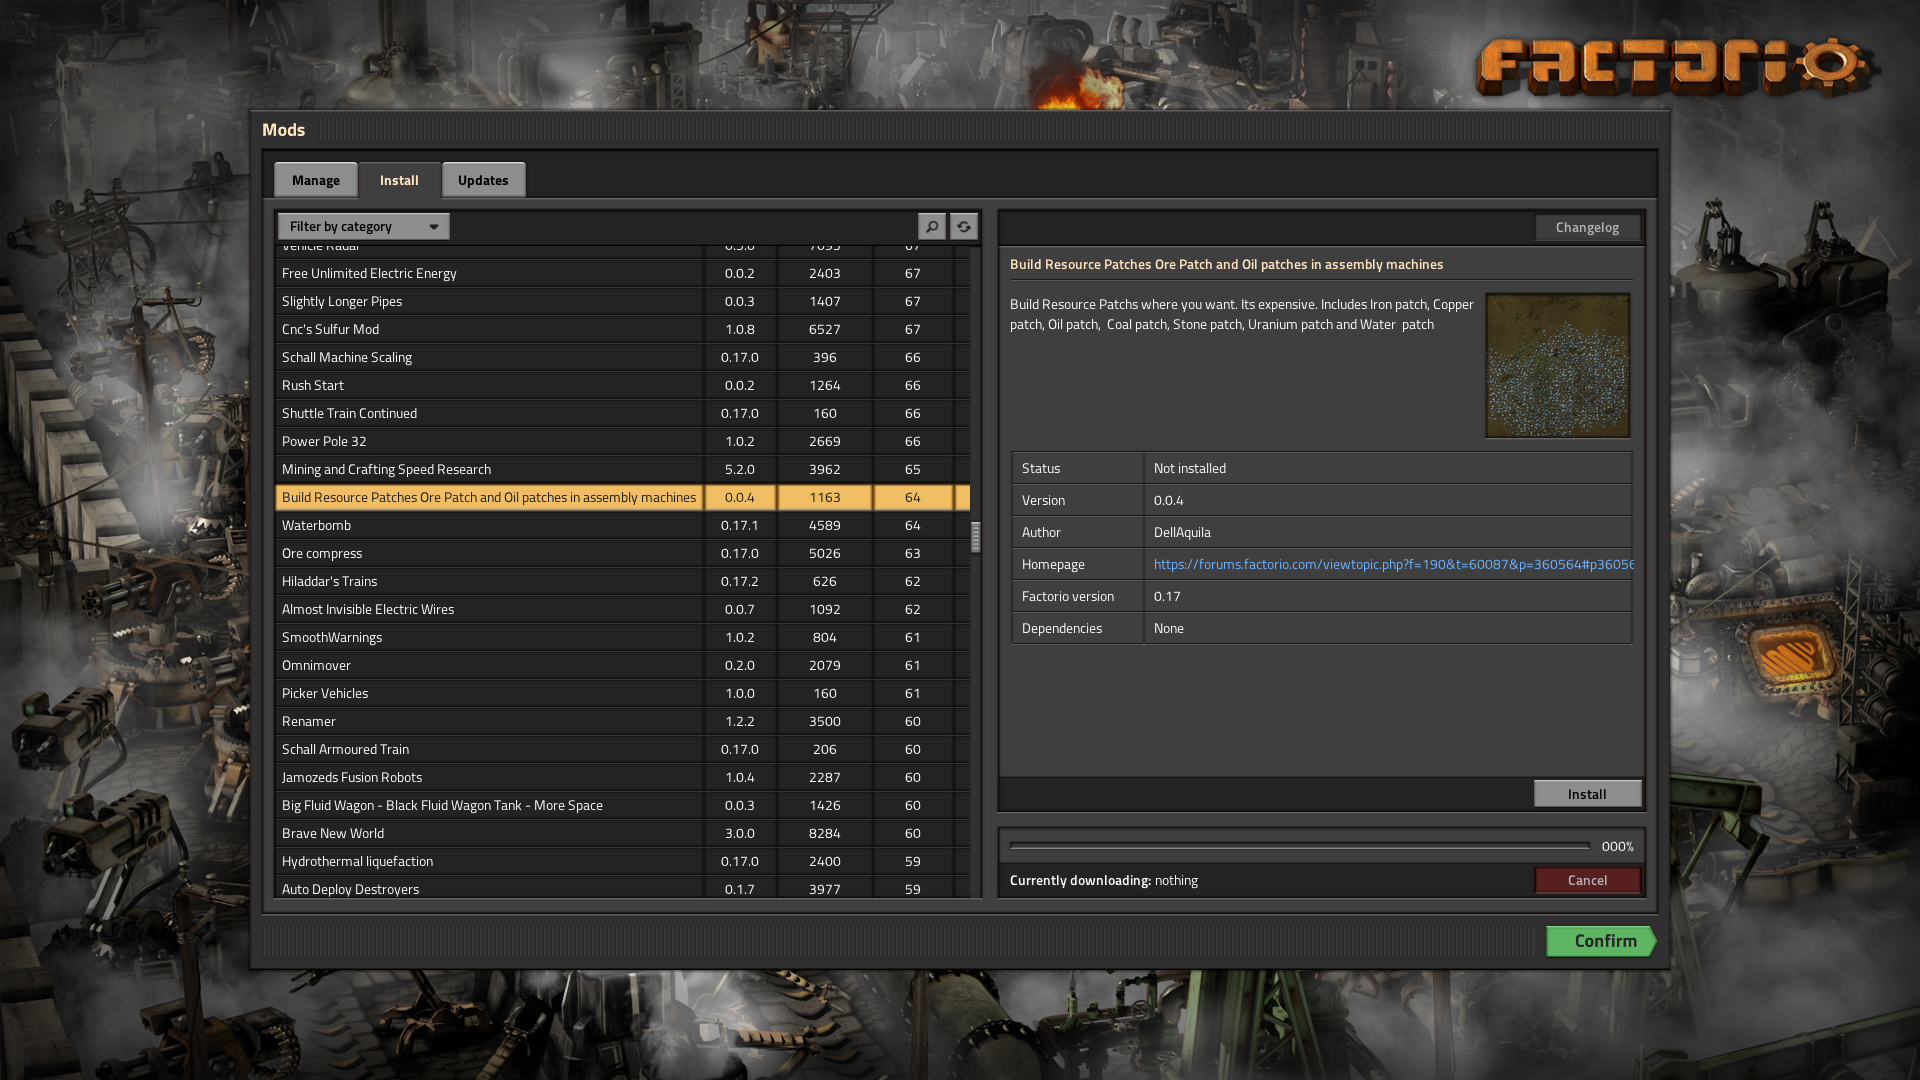Select Waterbomb mod

click(x=622, y=525)
